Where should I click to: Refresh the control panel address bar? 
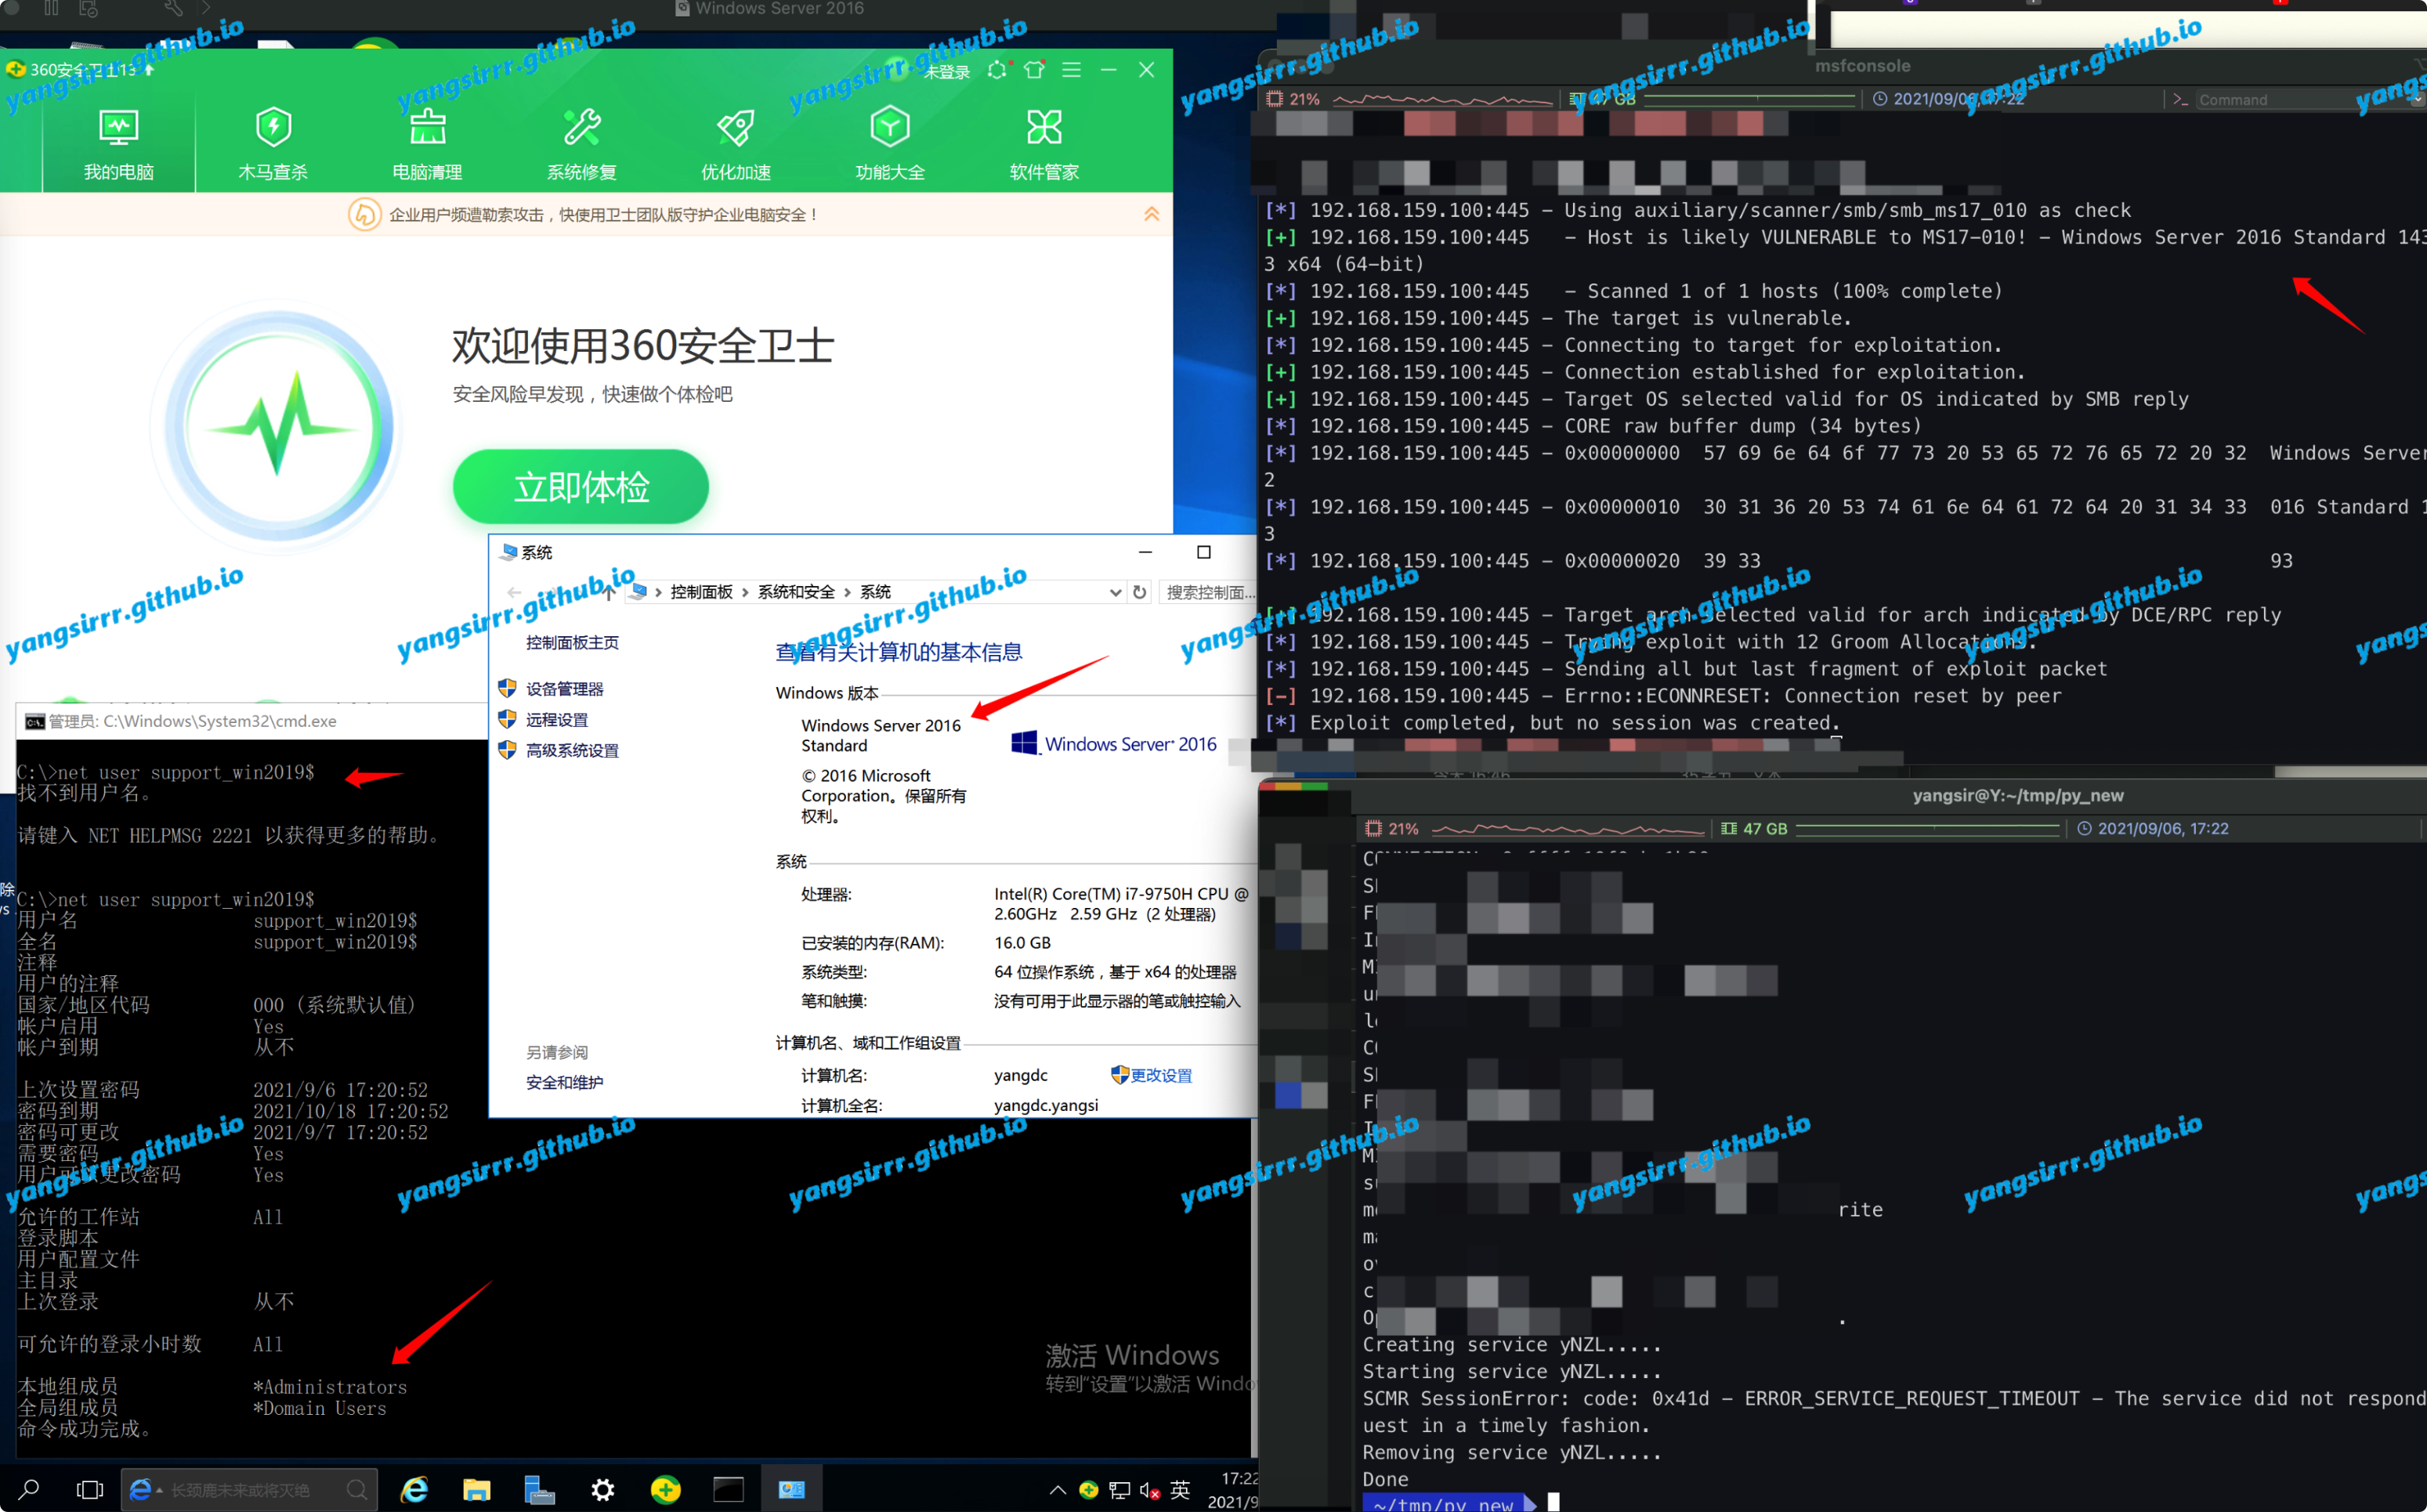click(x=1139, y=592)
